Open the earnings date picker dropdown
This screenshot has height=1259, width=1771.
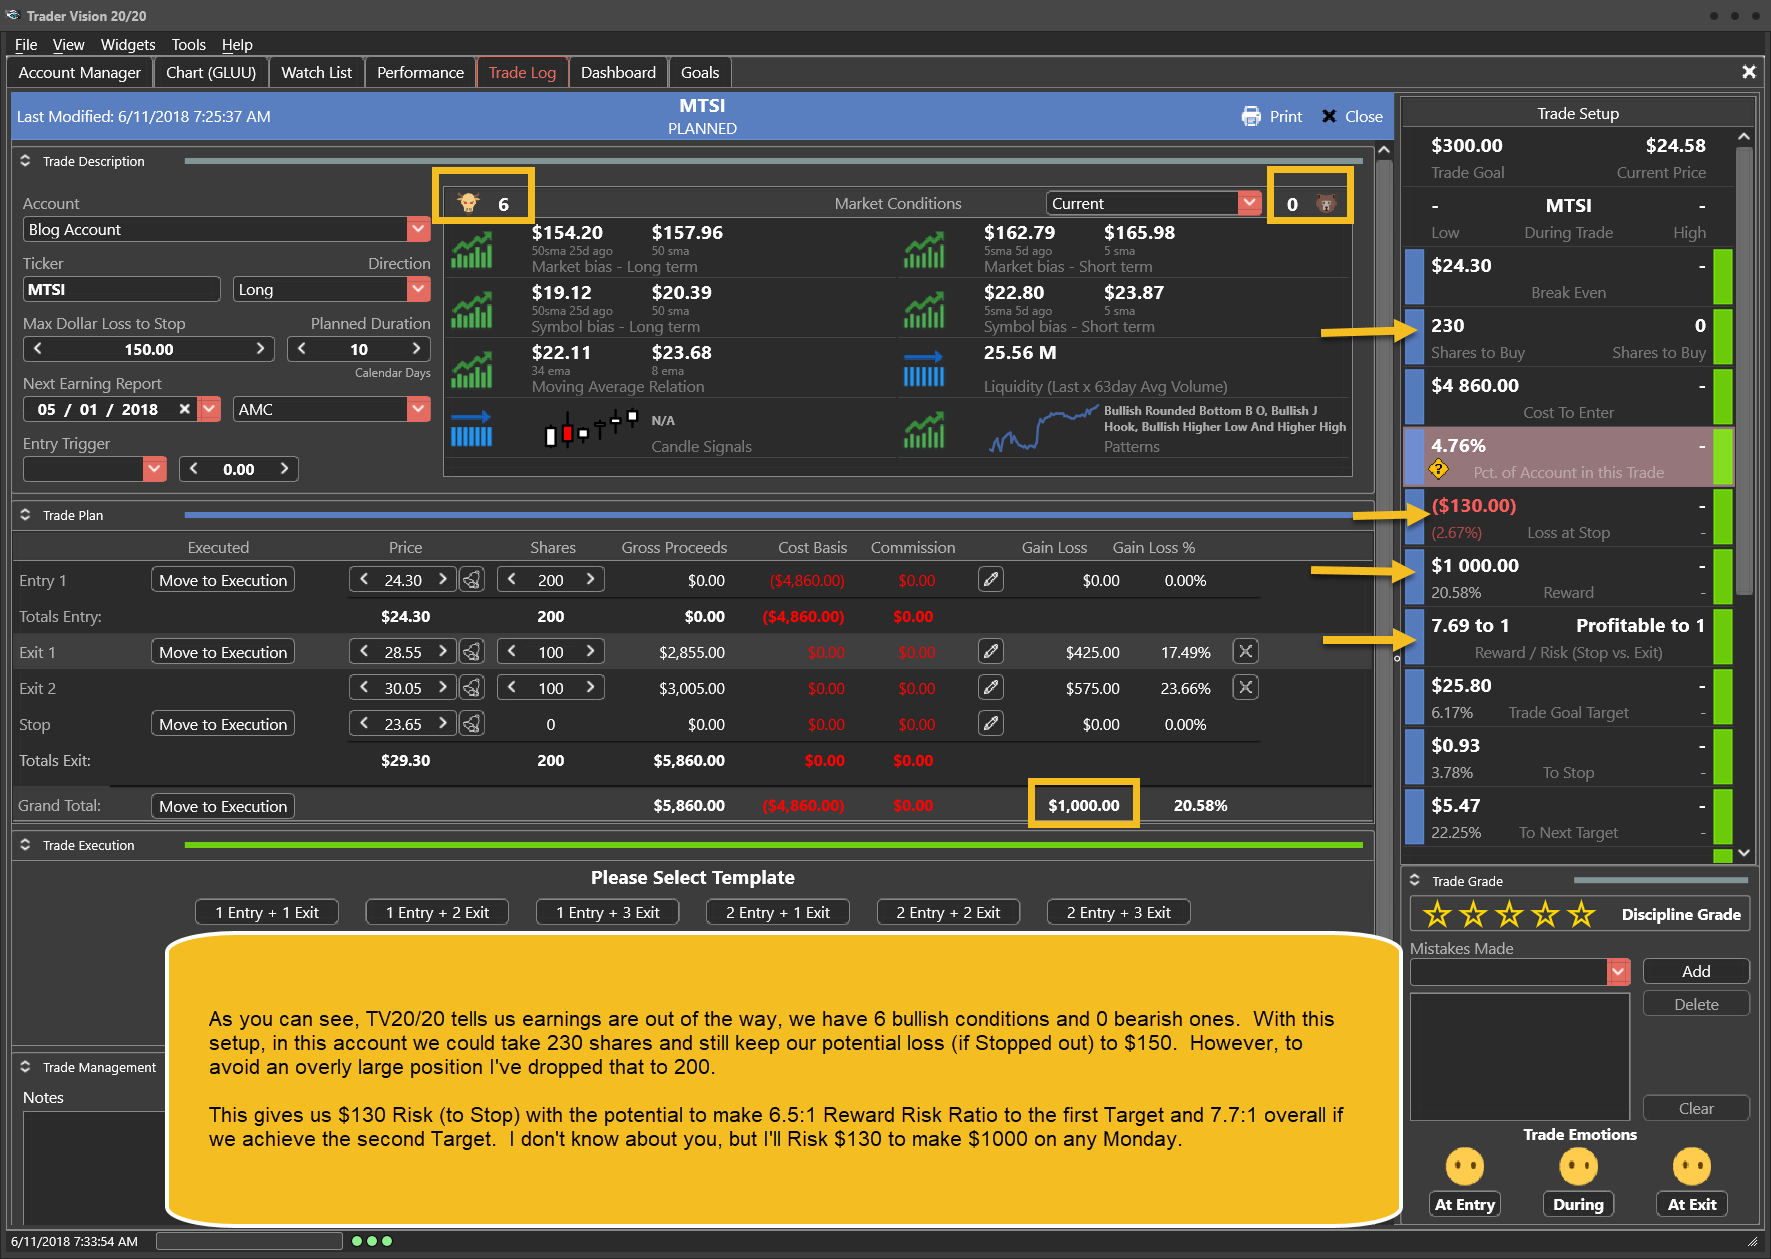(209, 409)
